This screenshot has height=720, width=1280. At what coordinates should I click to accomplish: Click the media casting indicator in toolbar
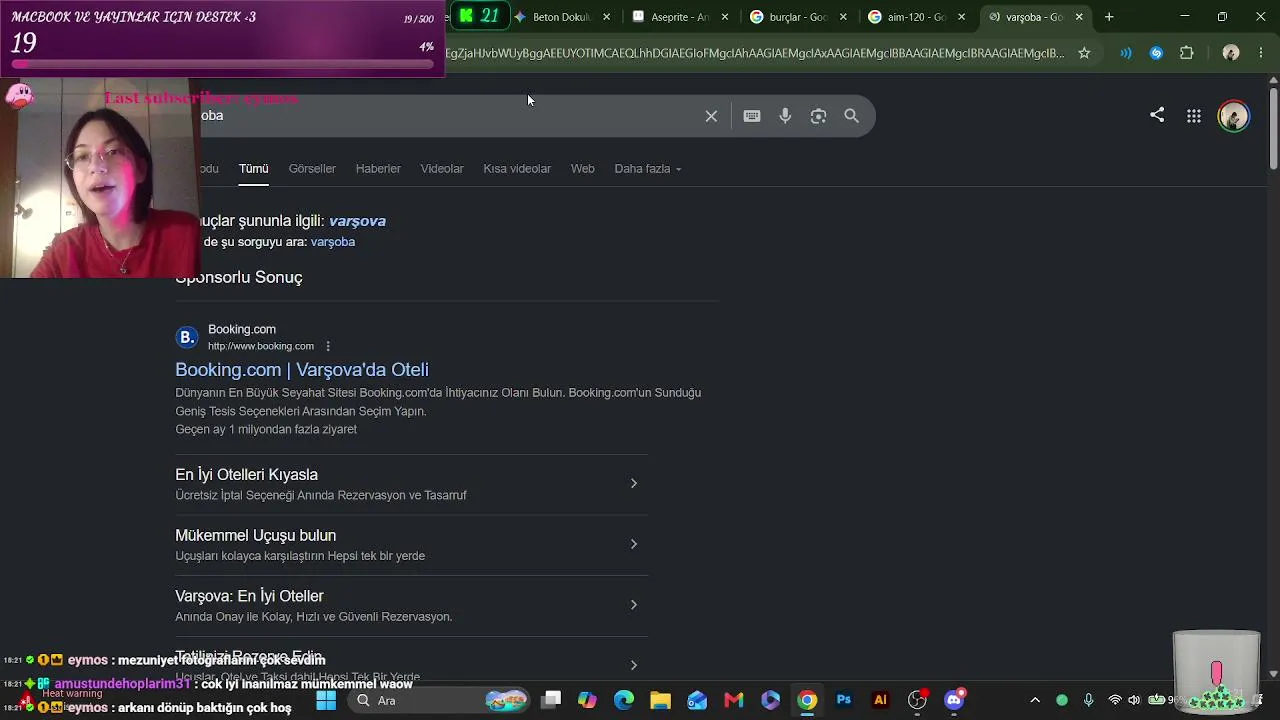click(x=1126, y=53)
